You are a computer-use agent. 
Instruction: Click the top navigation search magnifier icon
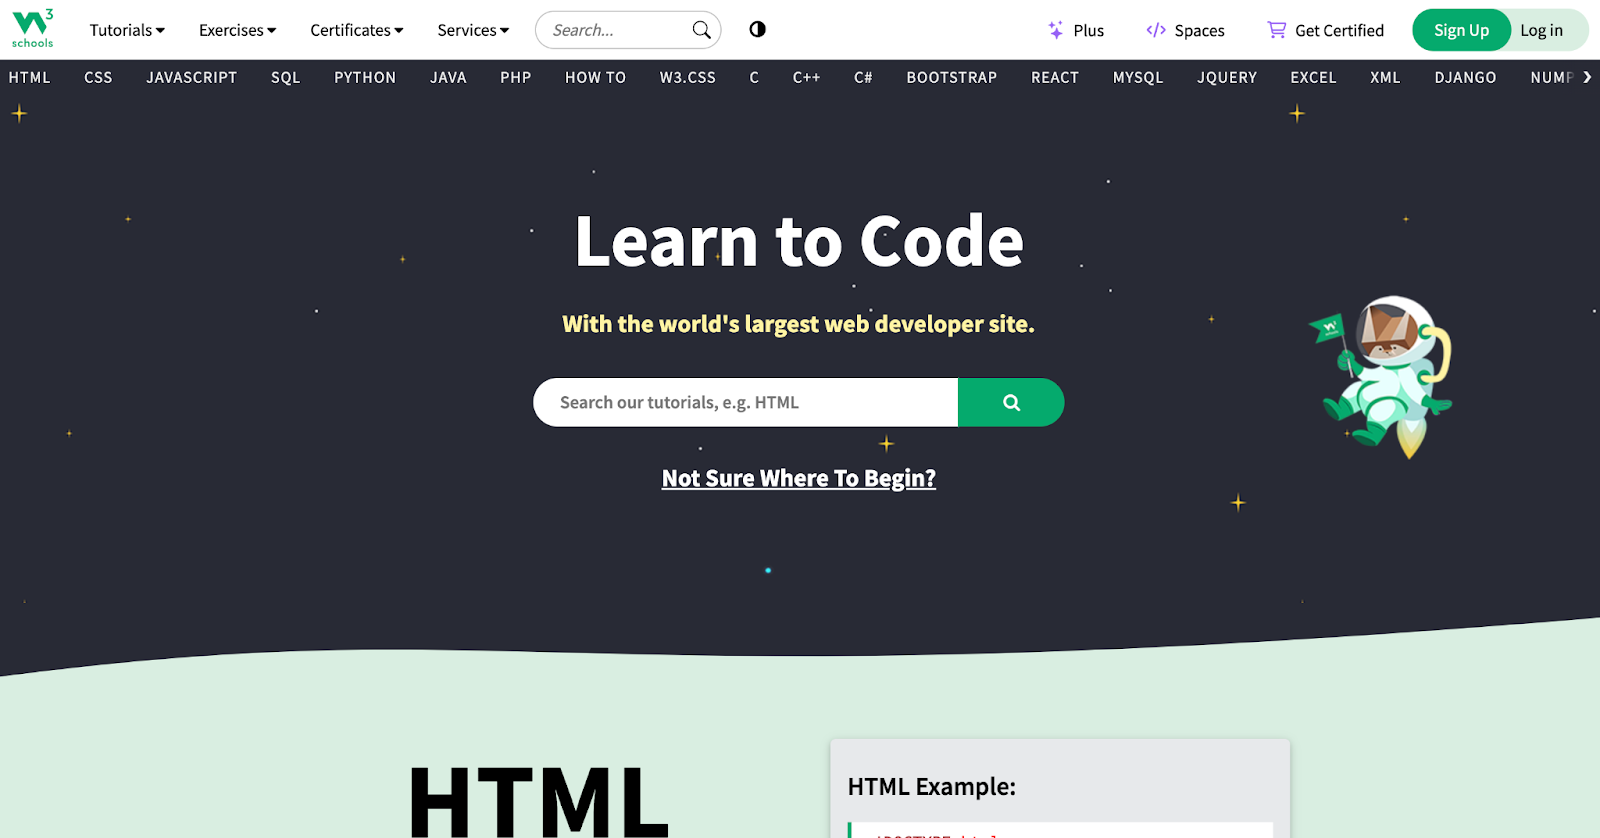702,30
